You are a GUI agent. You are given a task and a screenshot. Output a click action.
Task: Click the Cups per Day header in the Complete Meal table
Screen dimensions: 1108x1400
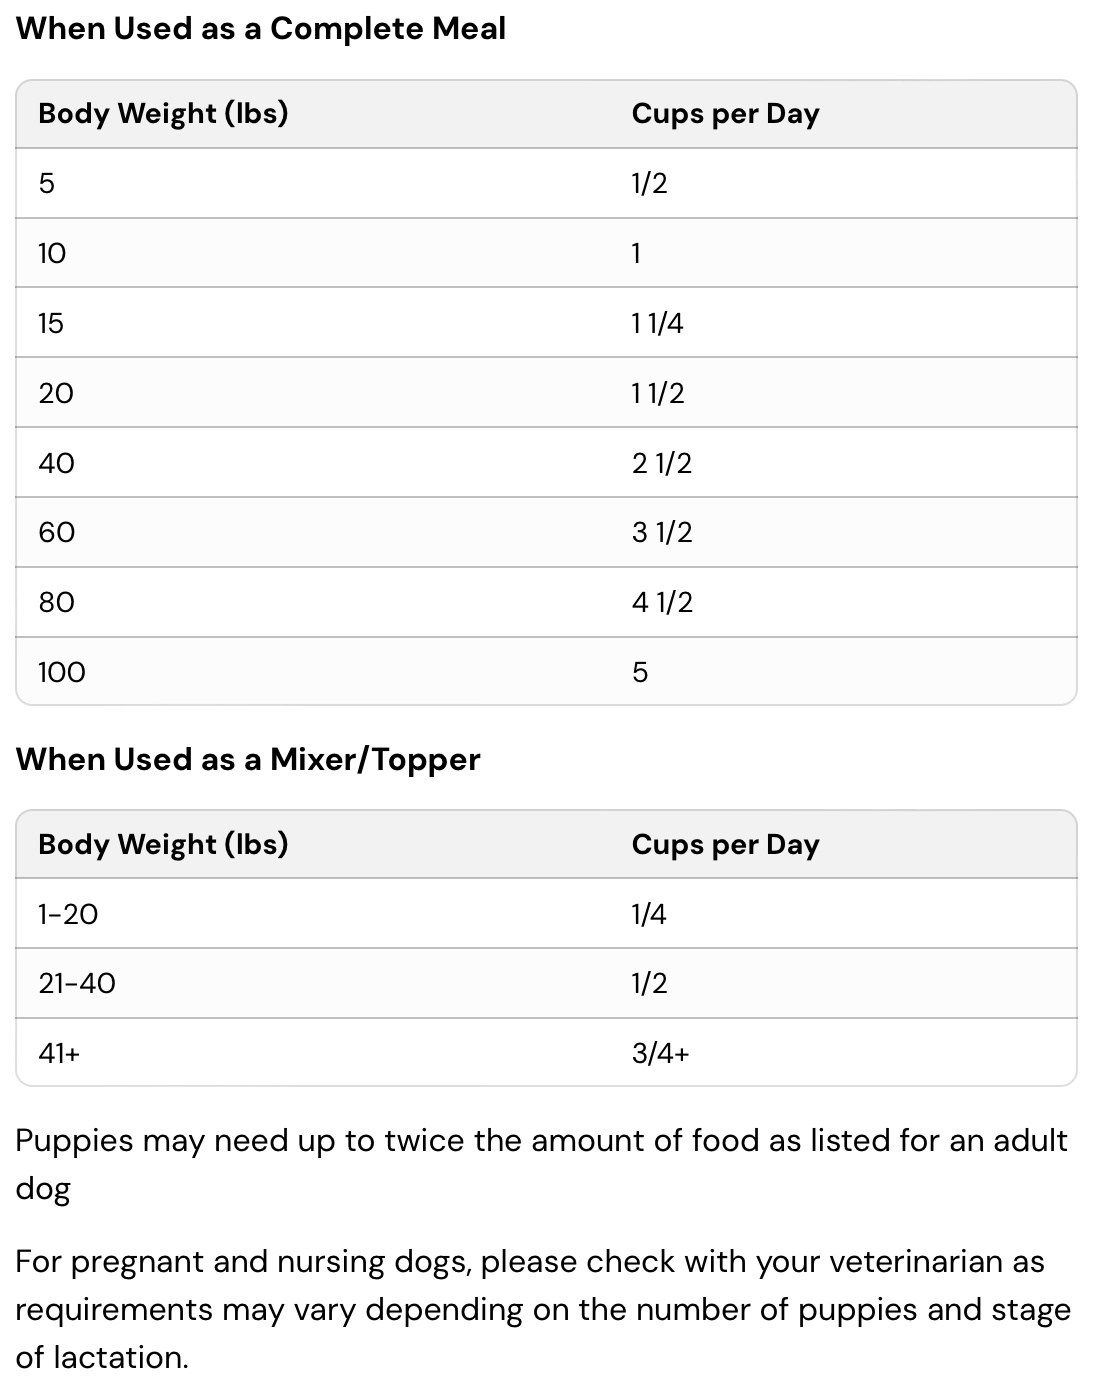[725, 114]
